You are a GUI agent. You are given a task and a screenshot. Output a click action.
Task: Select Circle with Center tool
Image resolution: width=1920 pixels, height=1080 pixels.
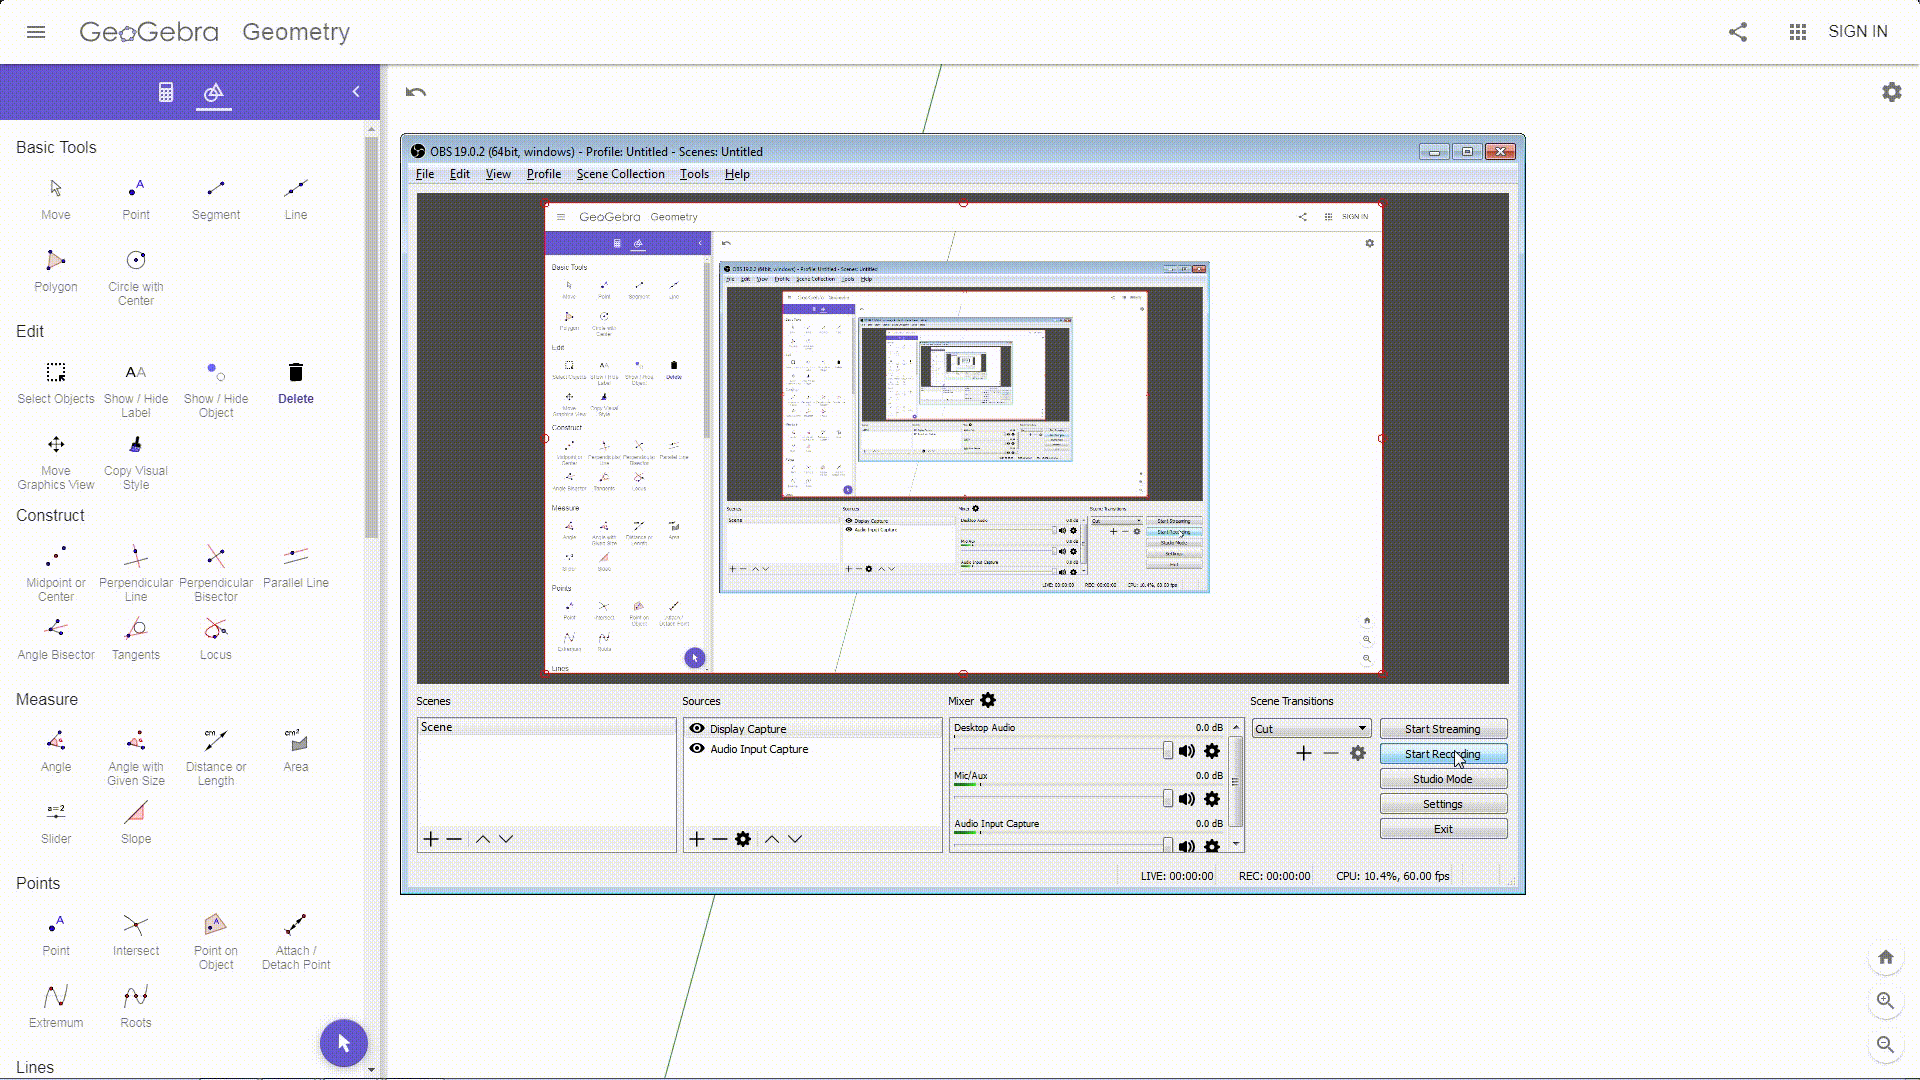click(136, 261)
